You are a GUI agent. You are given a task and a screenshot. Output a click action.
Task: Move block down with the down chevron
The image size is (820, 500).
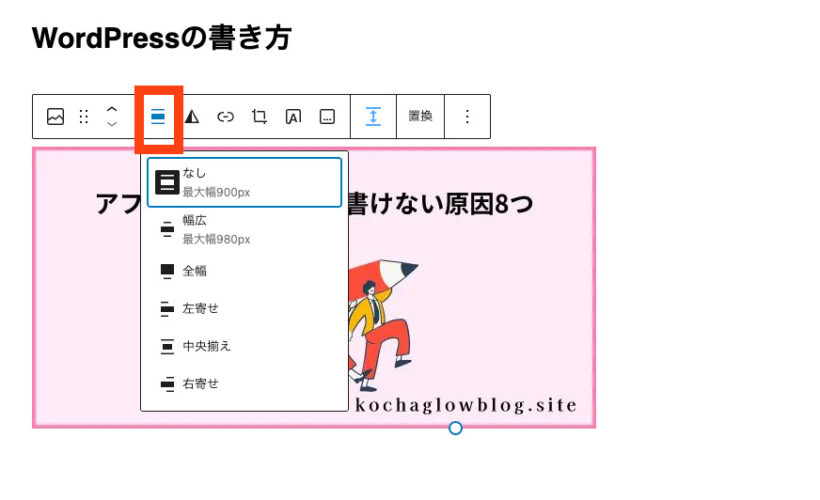(x=112, y=124)
